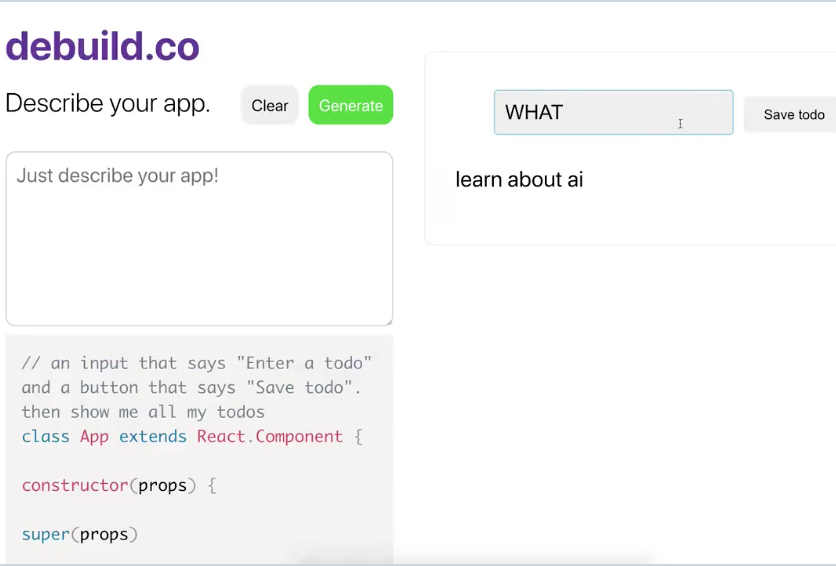Click the "extends" keyword in the code
Screen dimensions: 836x566
[152, 436]
